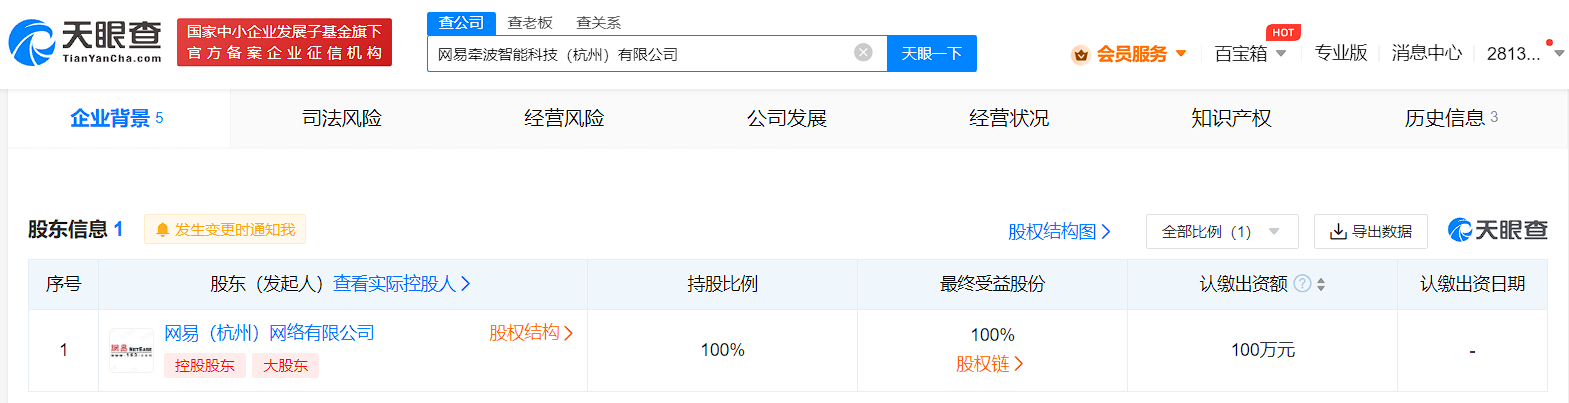Clear the search box with X icon
The image size is (1569, 403).
pyautogui.click(x=863, y=53)
